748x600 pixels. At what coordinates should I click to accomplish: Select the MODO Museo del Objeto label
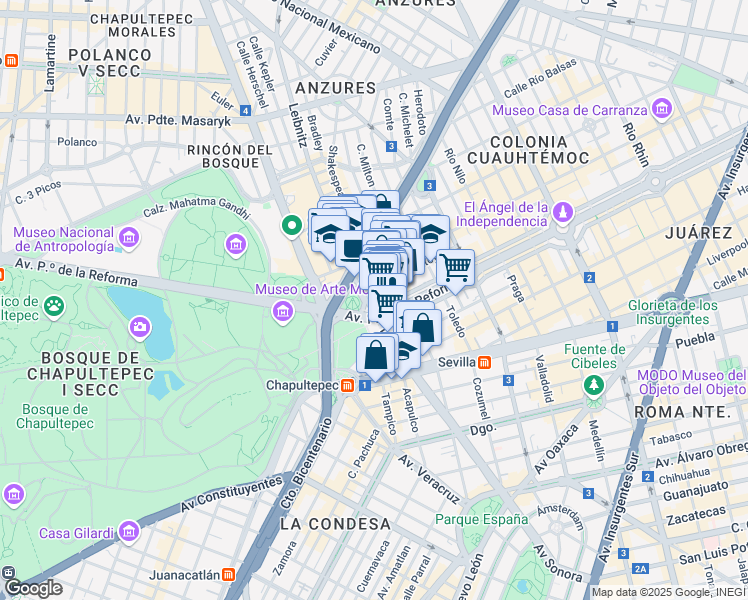[x=692, y=383]
